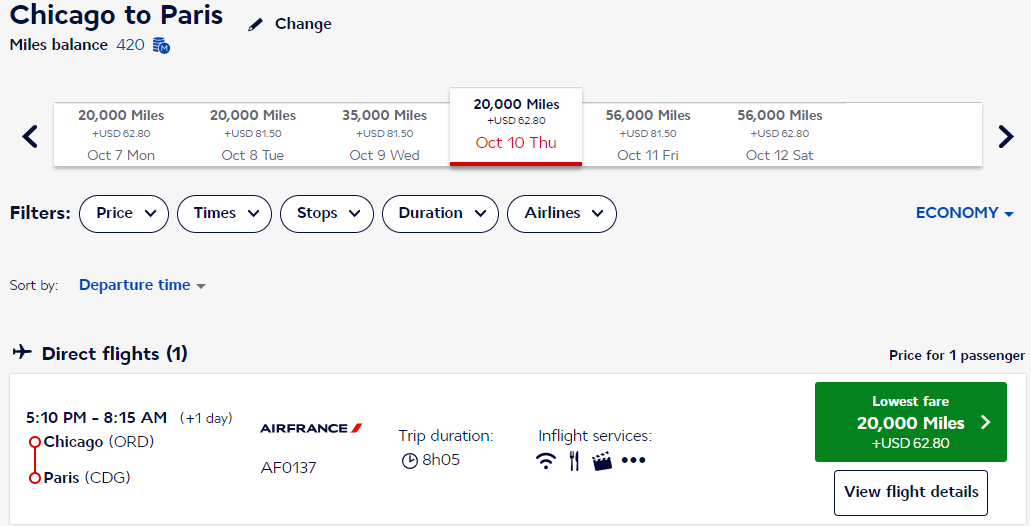This screenshot has width=1031, height=526.
Task: Switch to Oct 11 Fri fares
Action: pos(648,135)
